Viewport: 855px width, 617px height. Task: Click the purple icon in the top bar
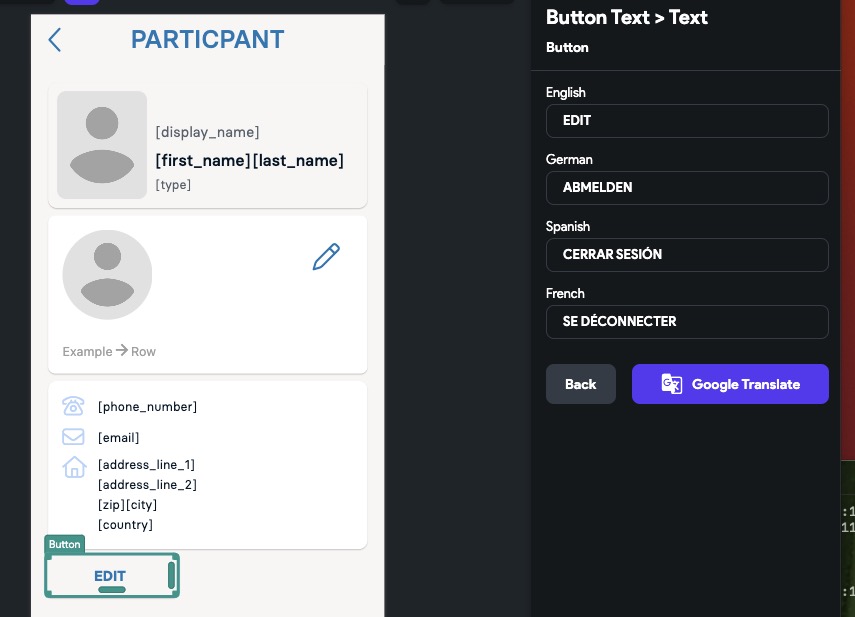click(80, 3)
